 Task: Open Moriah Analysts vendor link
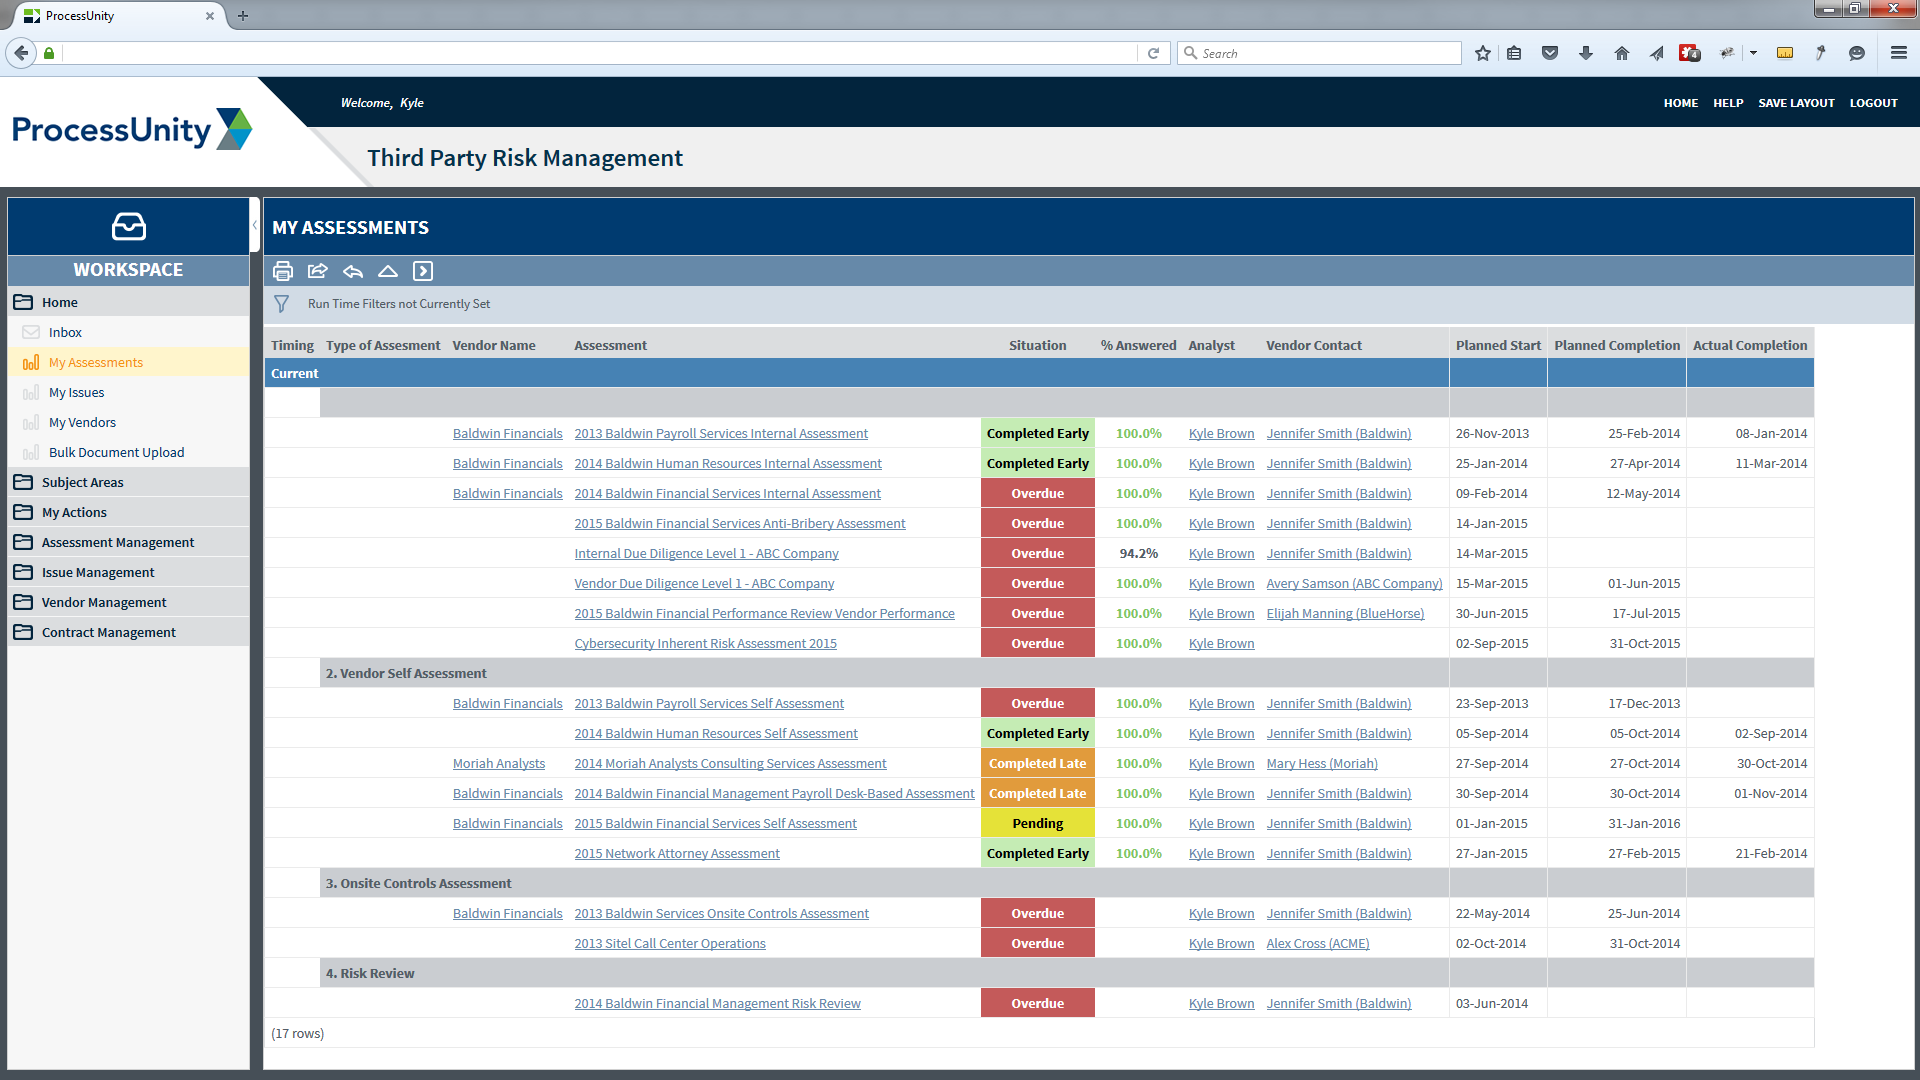[499, 763]
